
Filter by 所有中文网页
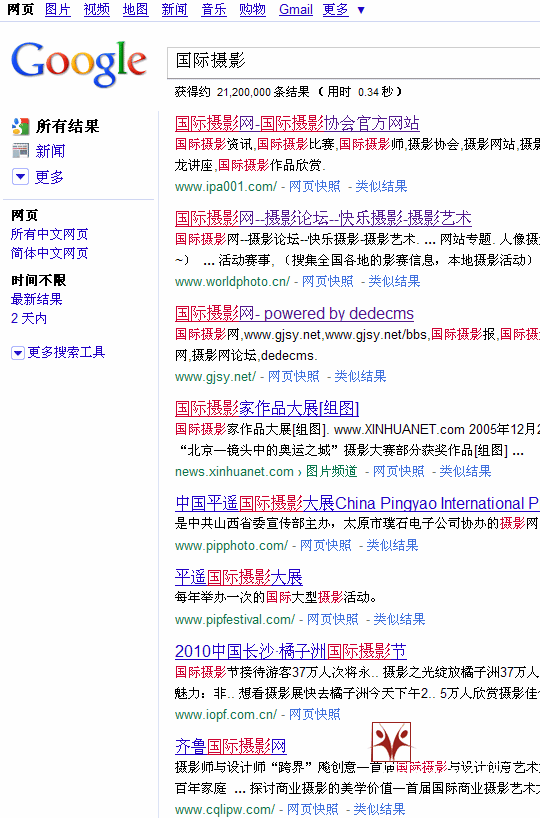pos(50,234)
